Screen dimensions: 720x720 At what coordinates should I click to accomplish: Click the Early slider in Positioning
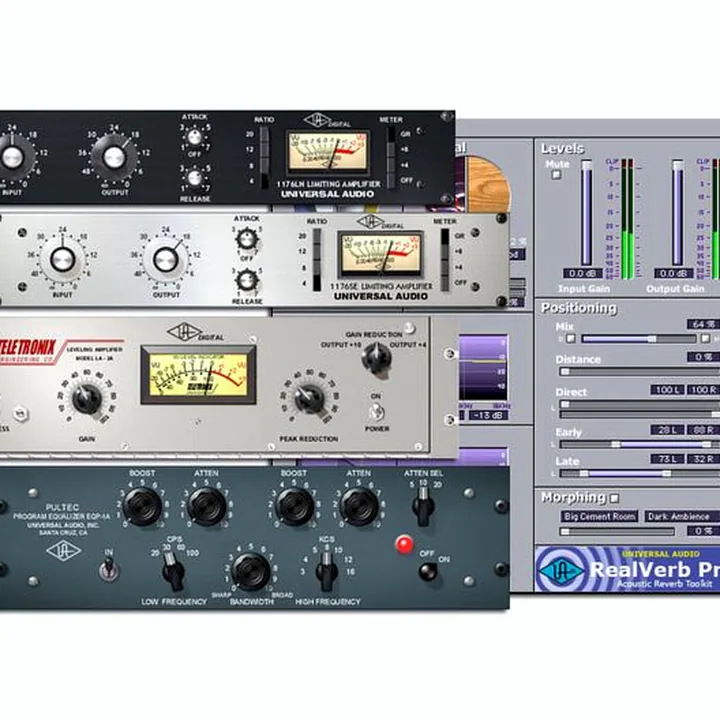click(x=640, y=444)
